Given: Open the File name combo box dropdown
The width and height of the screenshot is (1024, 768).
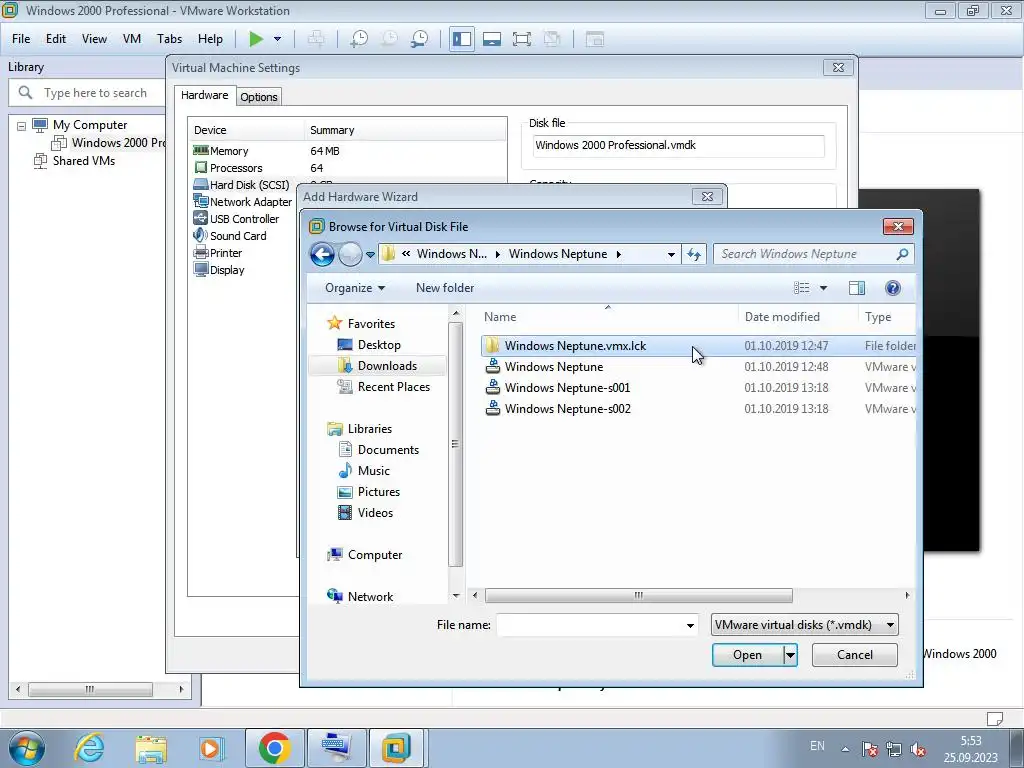Looking at the screenshot, I should (690, 626).
